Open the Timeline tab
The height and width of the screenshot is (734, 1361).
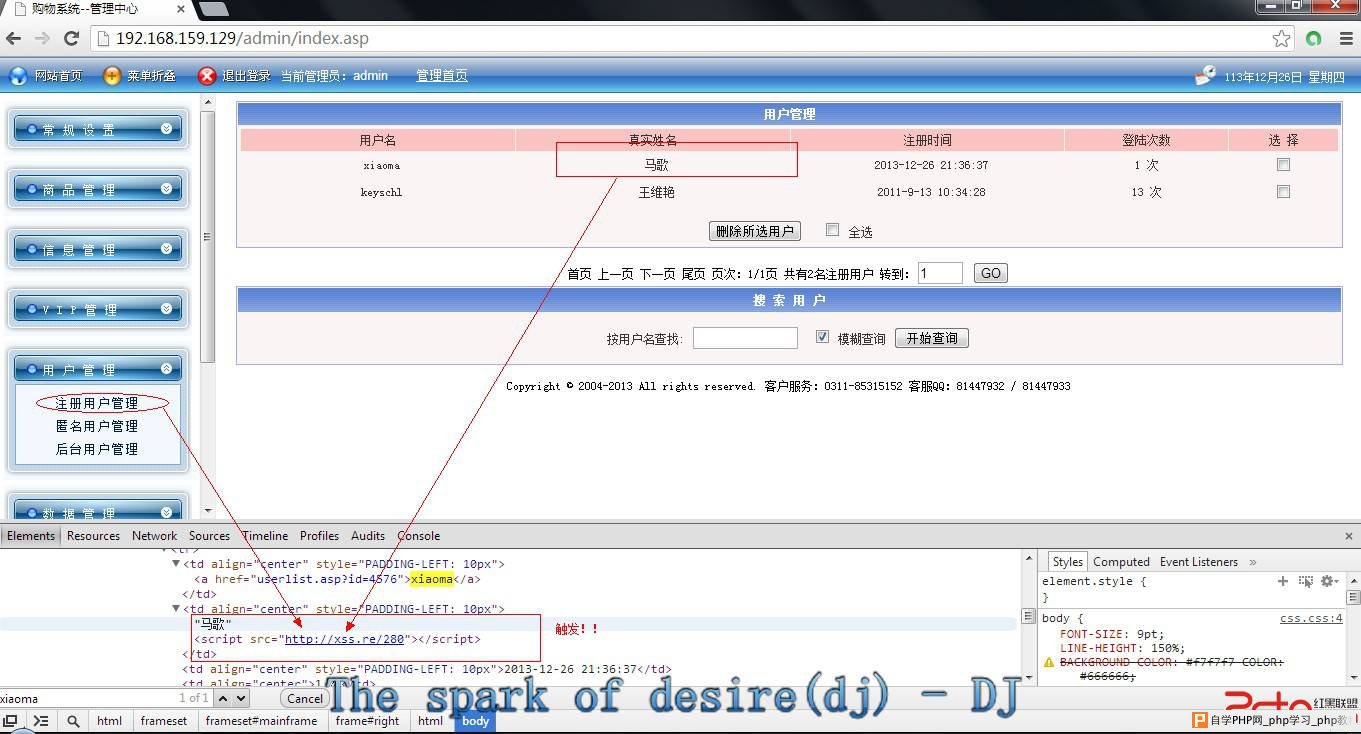[265, 536]
